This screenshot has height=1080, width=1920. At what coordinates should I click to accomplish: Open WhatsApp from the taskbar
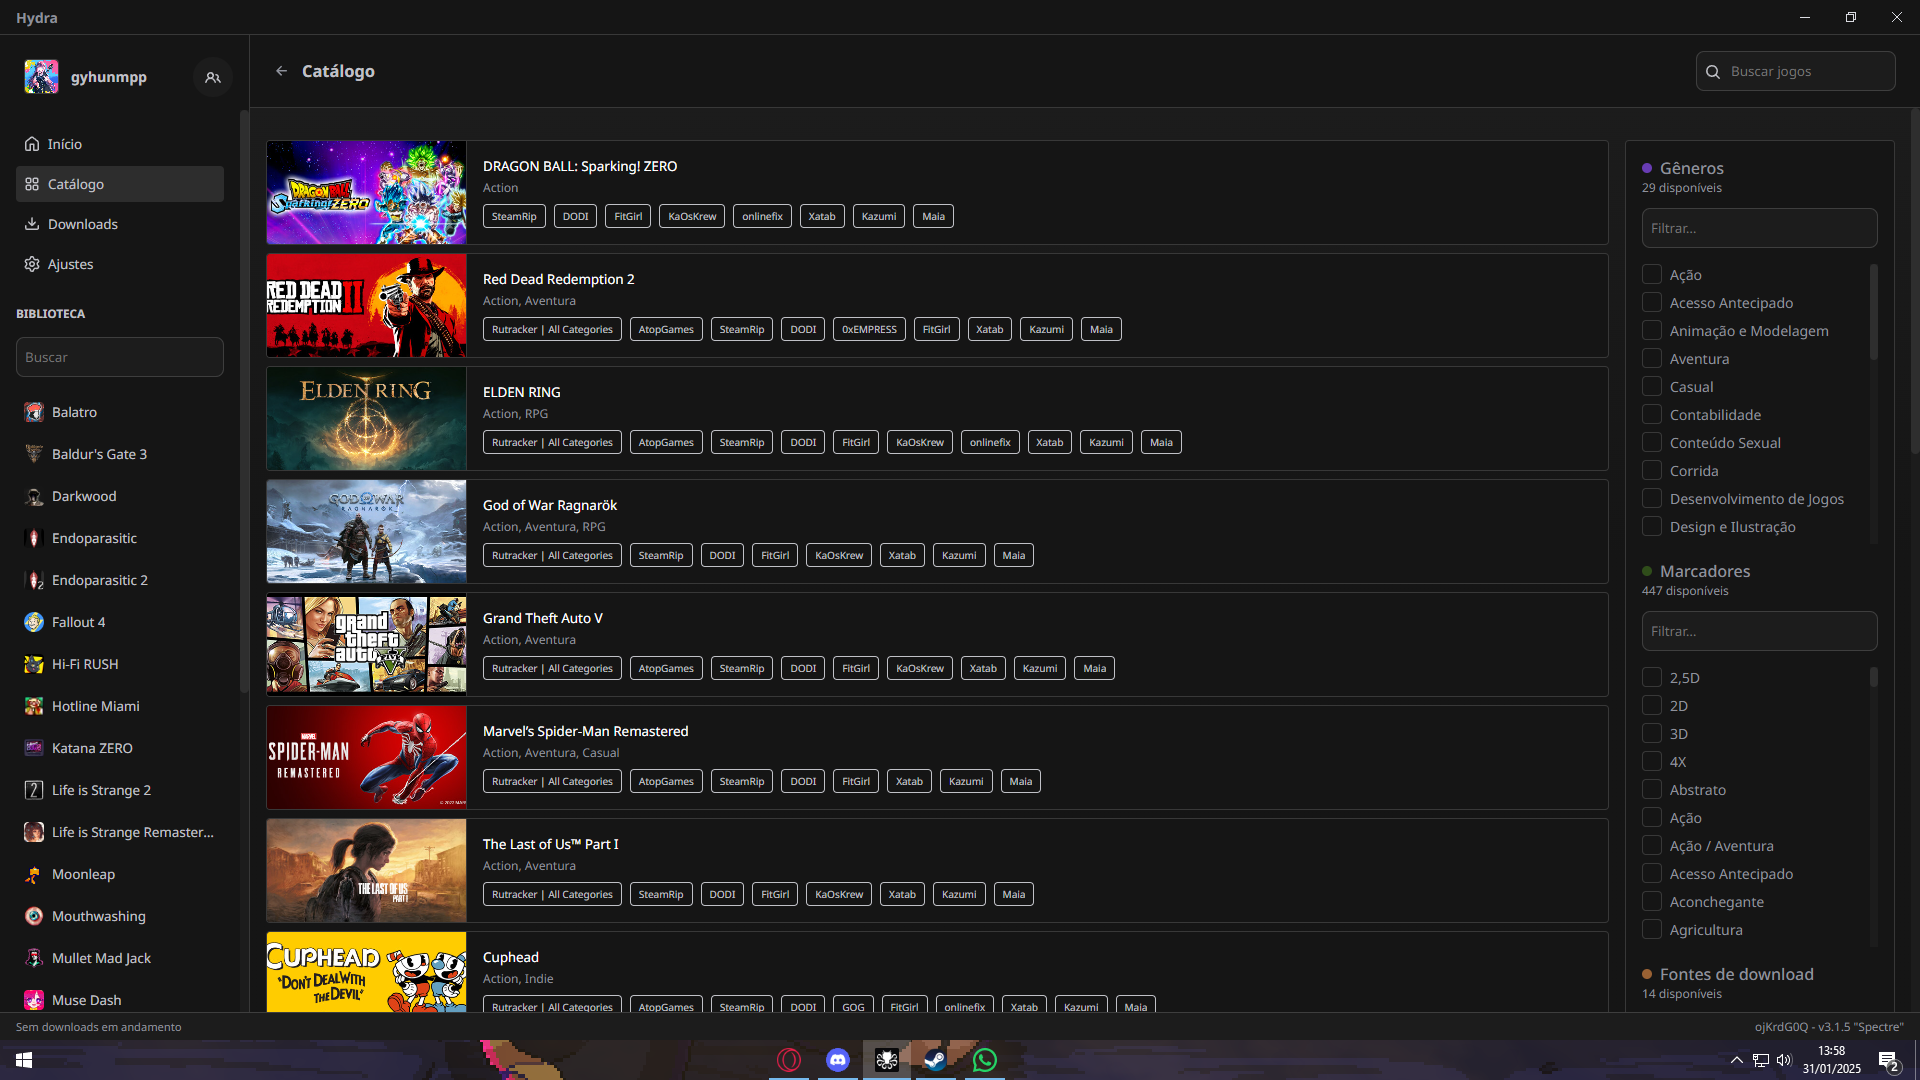(x=984, y=1060)
